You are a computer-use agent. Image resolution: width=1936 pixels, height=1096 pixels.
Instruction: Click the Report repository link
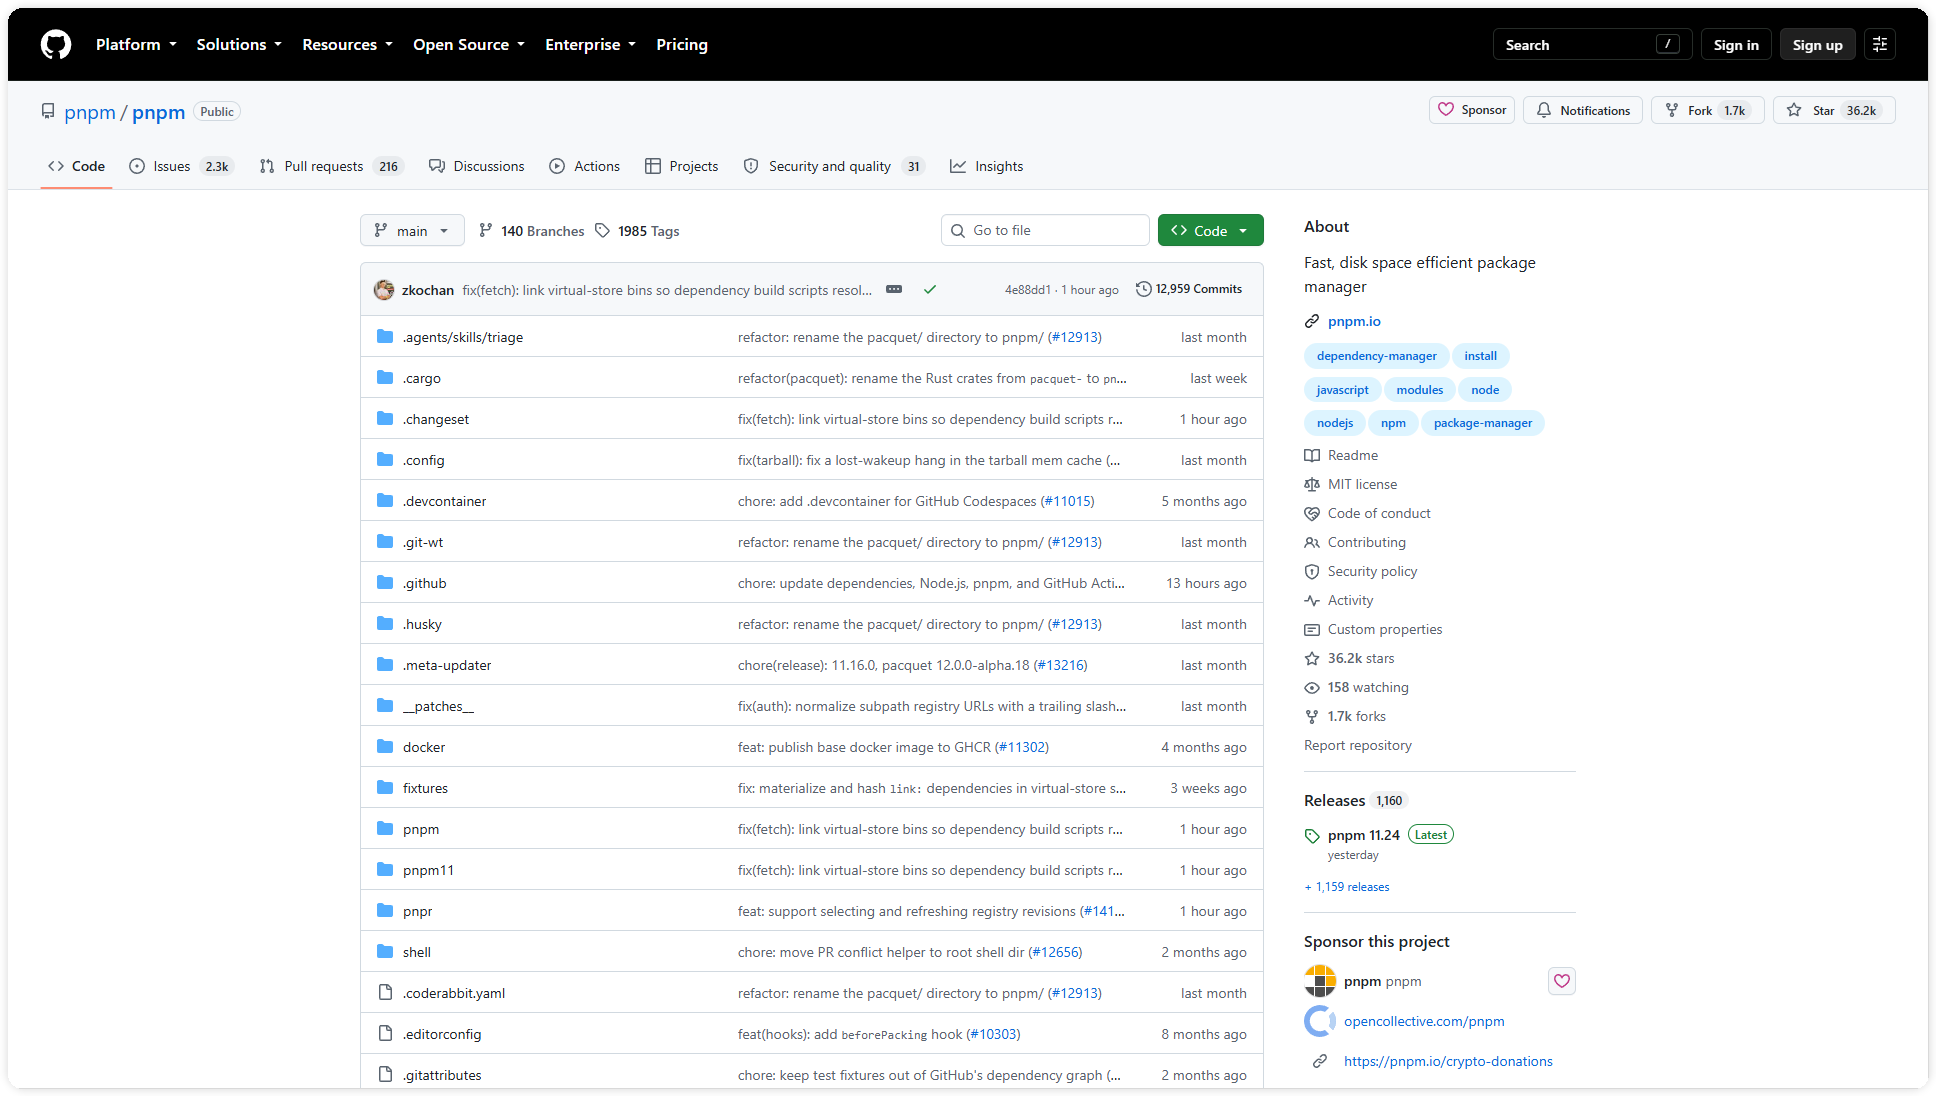coord(1358,745)
